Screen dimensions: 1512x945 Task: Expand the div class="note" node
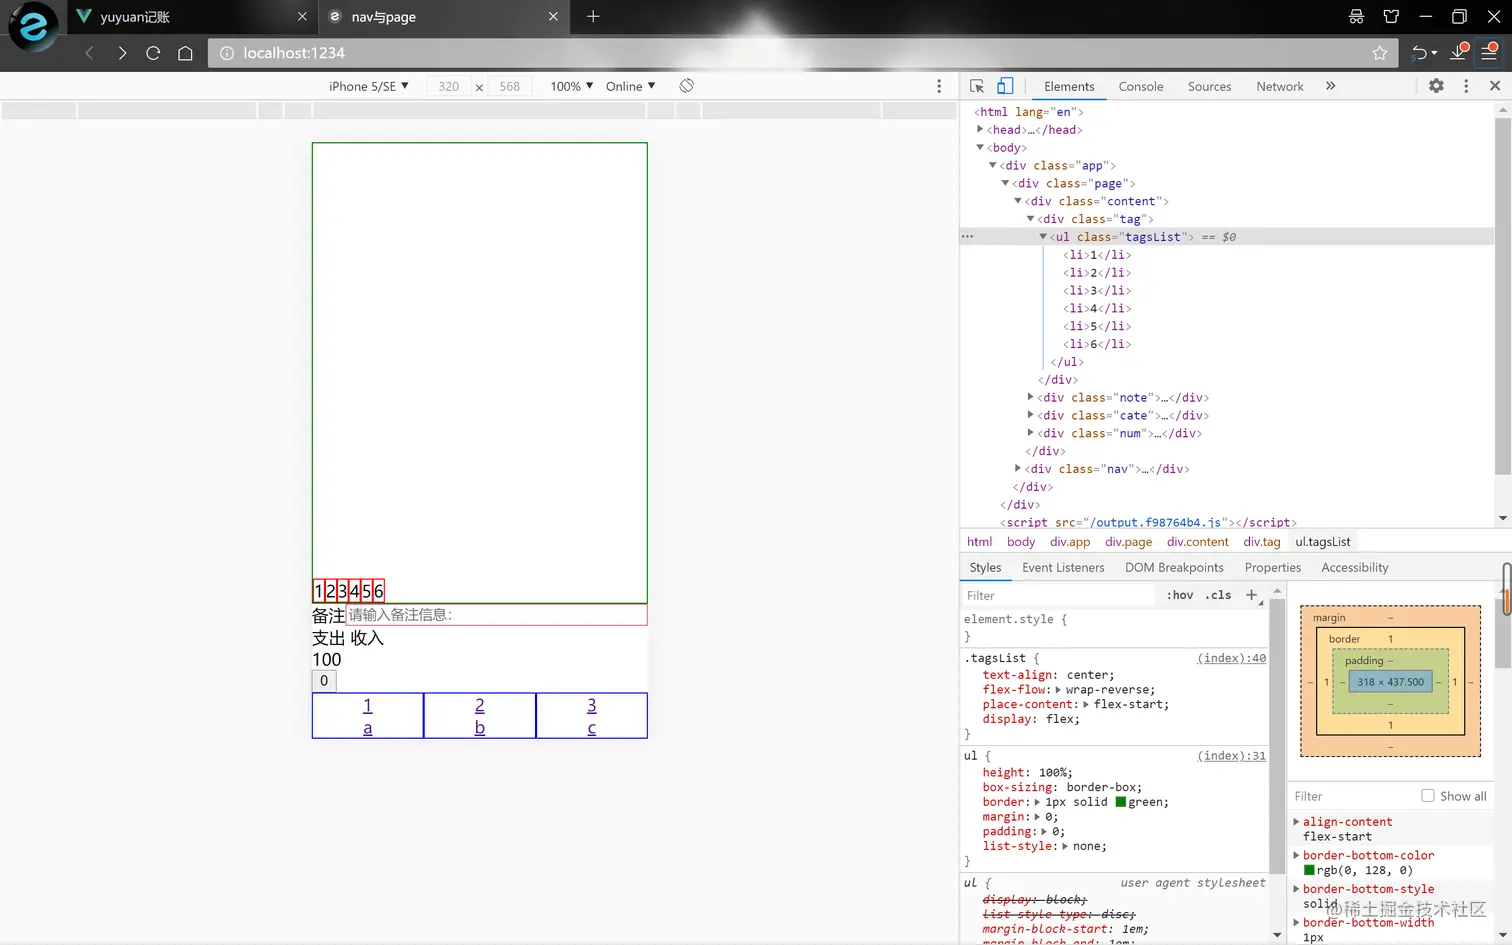[1030, 397]
